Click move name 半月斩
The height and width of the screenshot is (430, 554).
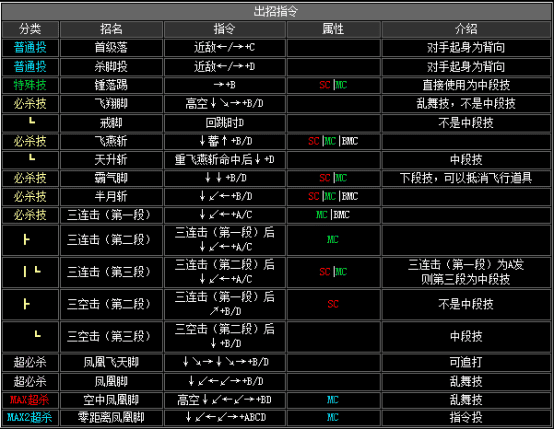click(x=111, y=196)
